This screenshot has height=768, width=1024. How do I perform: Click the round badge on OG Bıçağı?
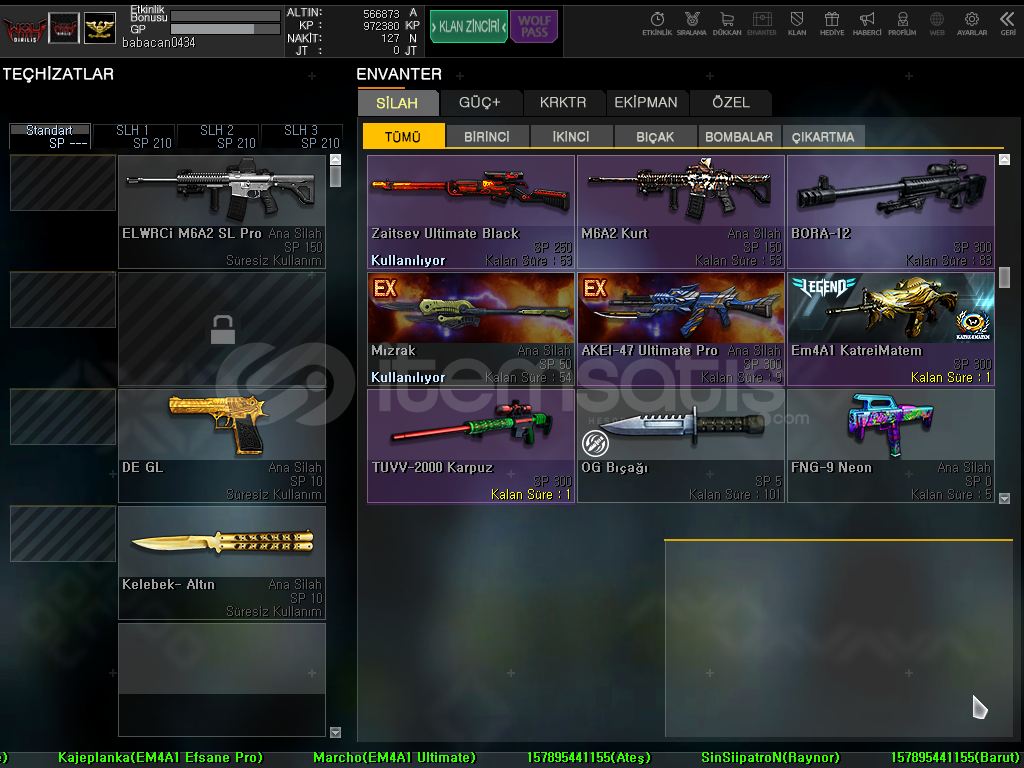(x=595, y=443)
